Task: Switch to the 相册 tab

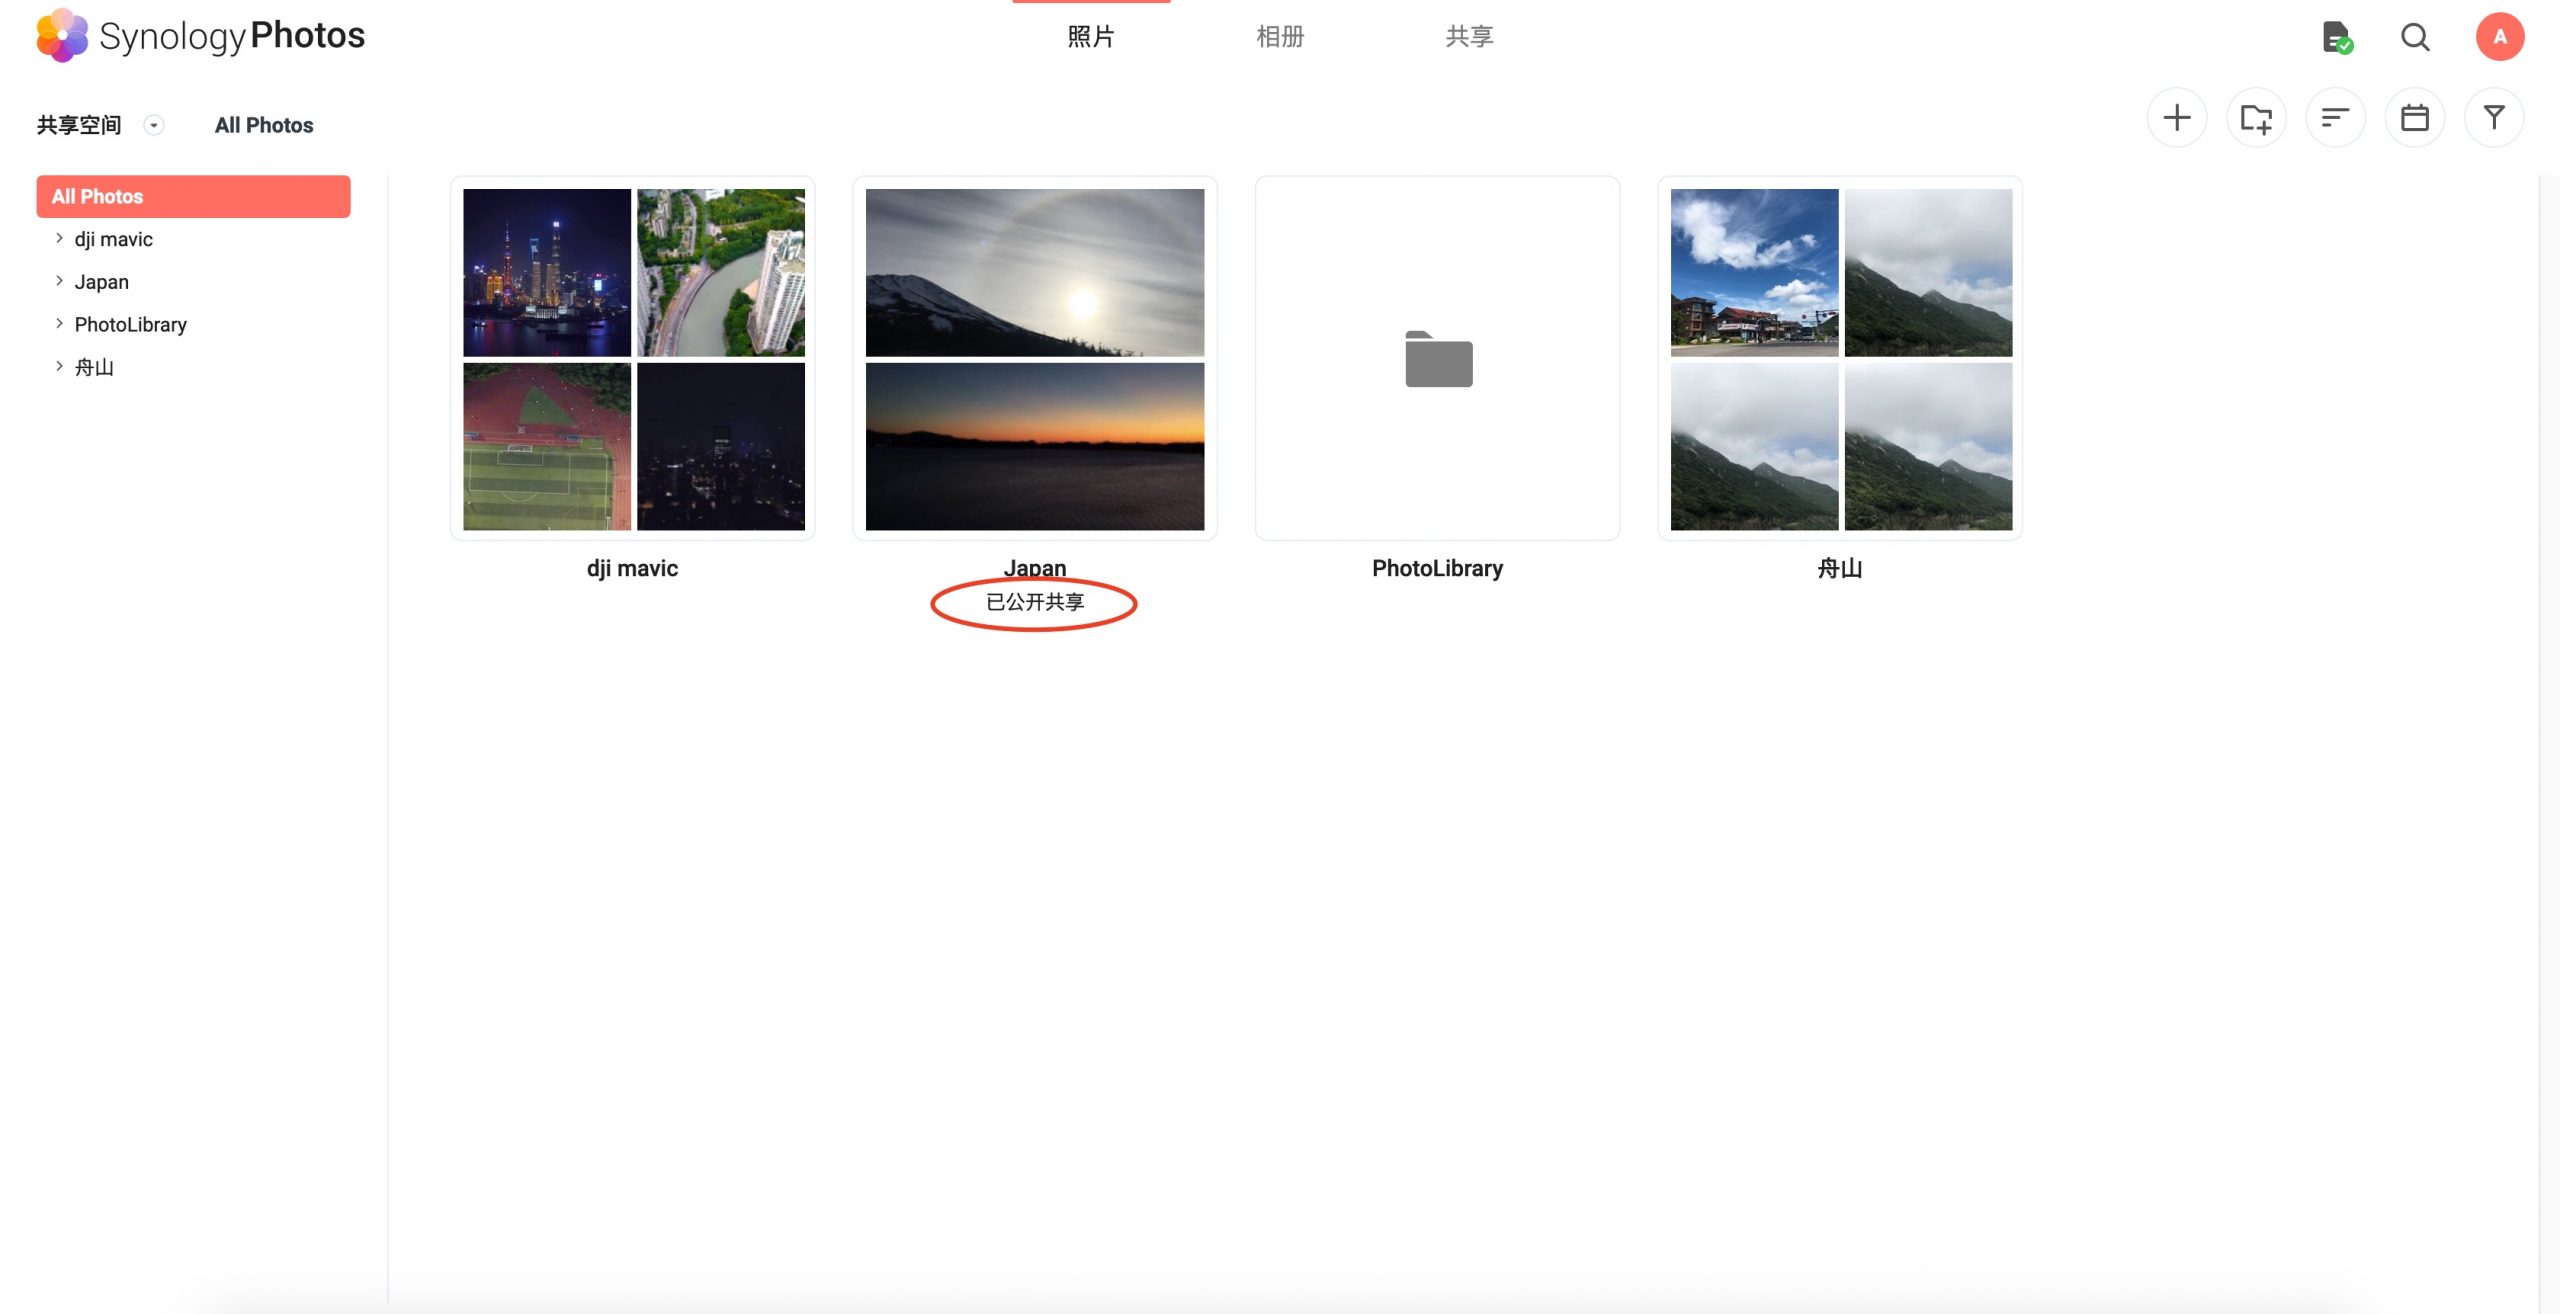Action: 1280,37
